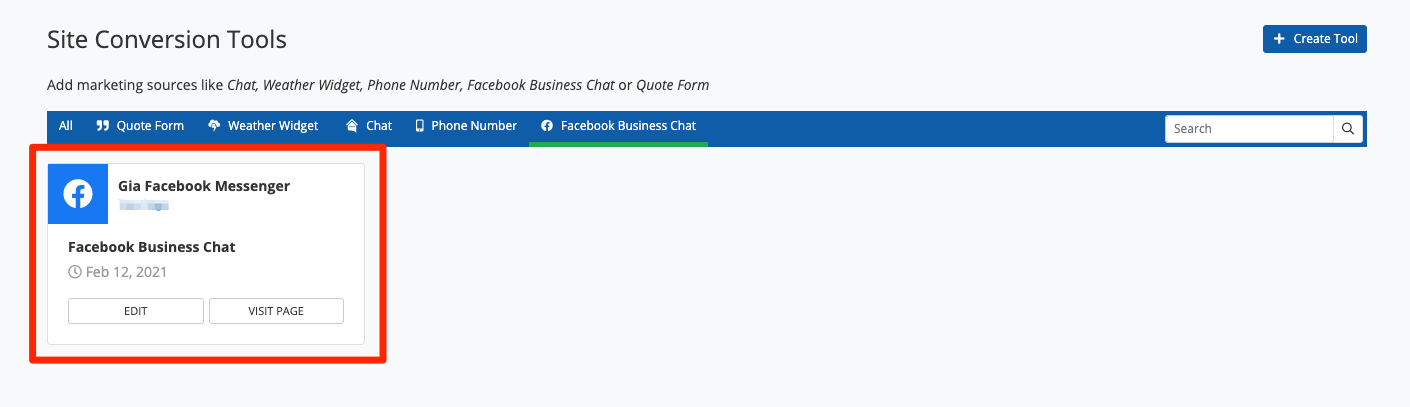Image resolution: width=1410 pixels, height=407 pixels.
Task: Switch to the All tab
Action: pos(66,126)
